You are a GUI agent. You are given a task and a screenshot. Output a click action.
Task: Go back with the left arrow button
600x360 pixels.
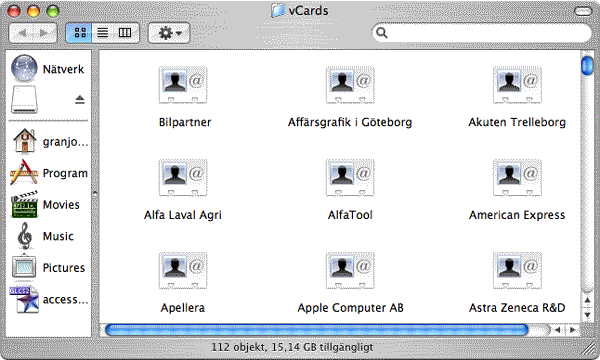tap(21, 33)
